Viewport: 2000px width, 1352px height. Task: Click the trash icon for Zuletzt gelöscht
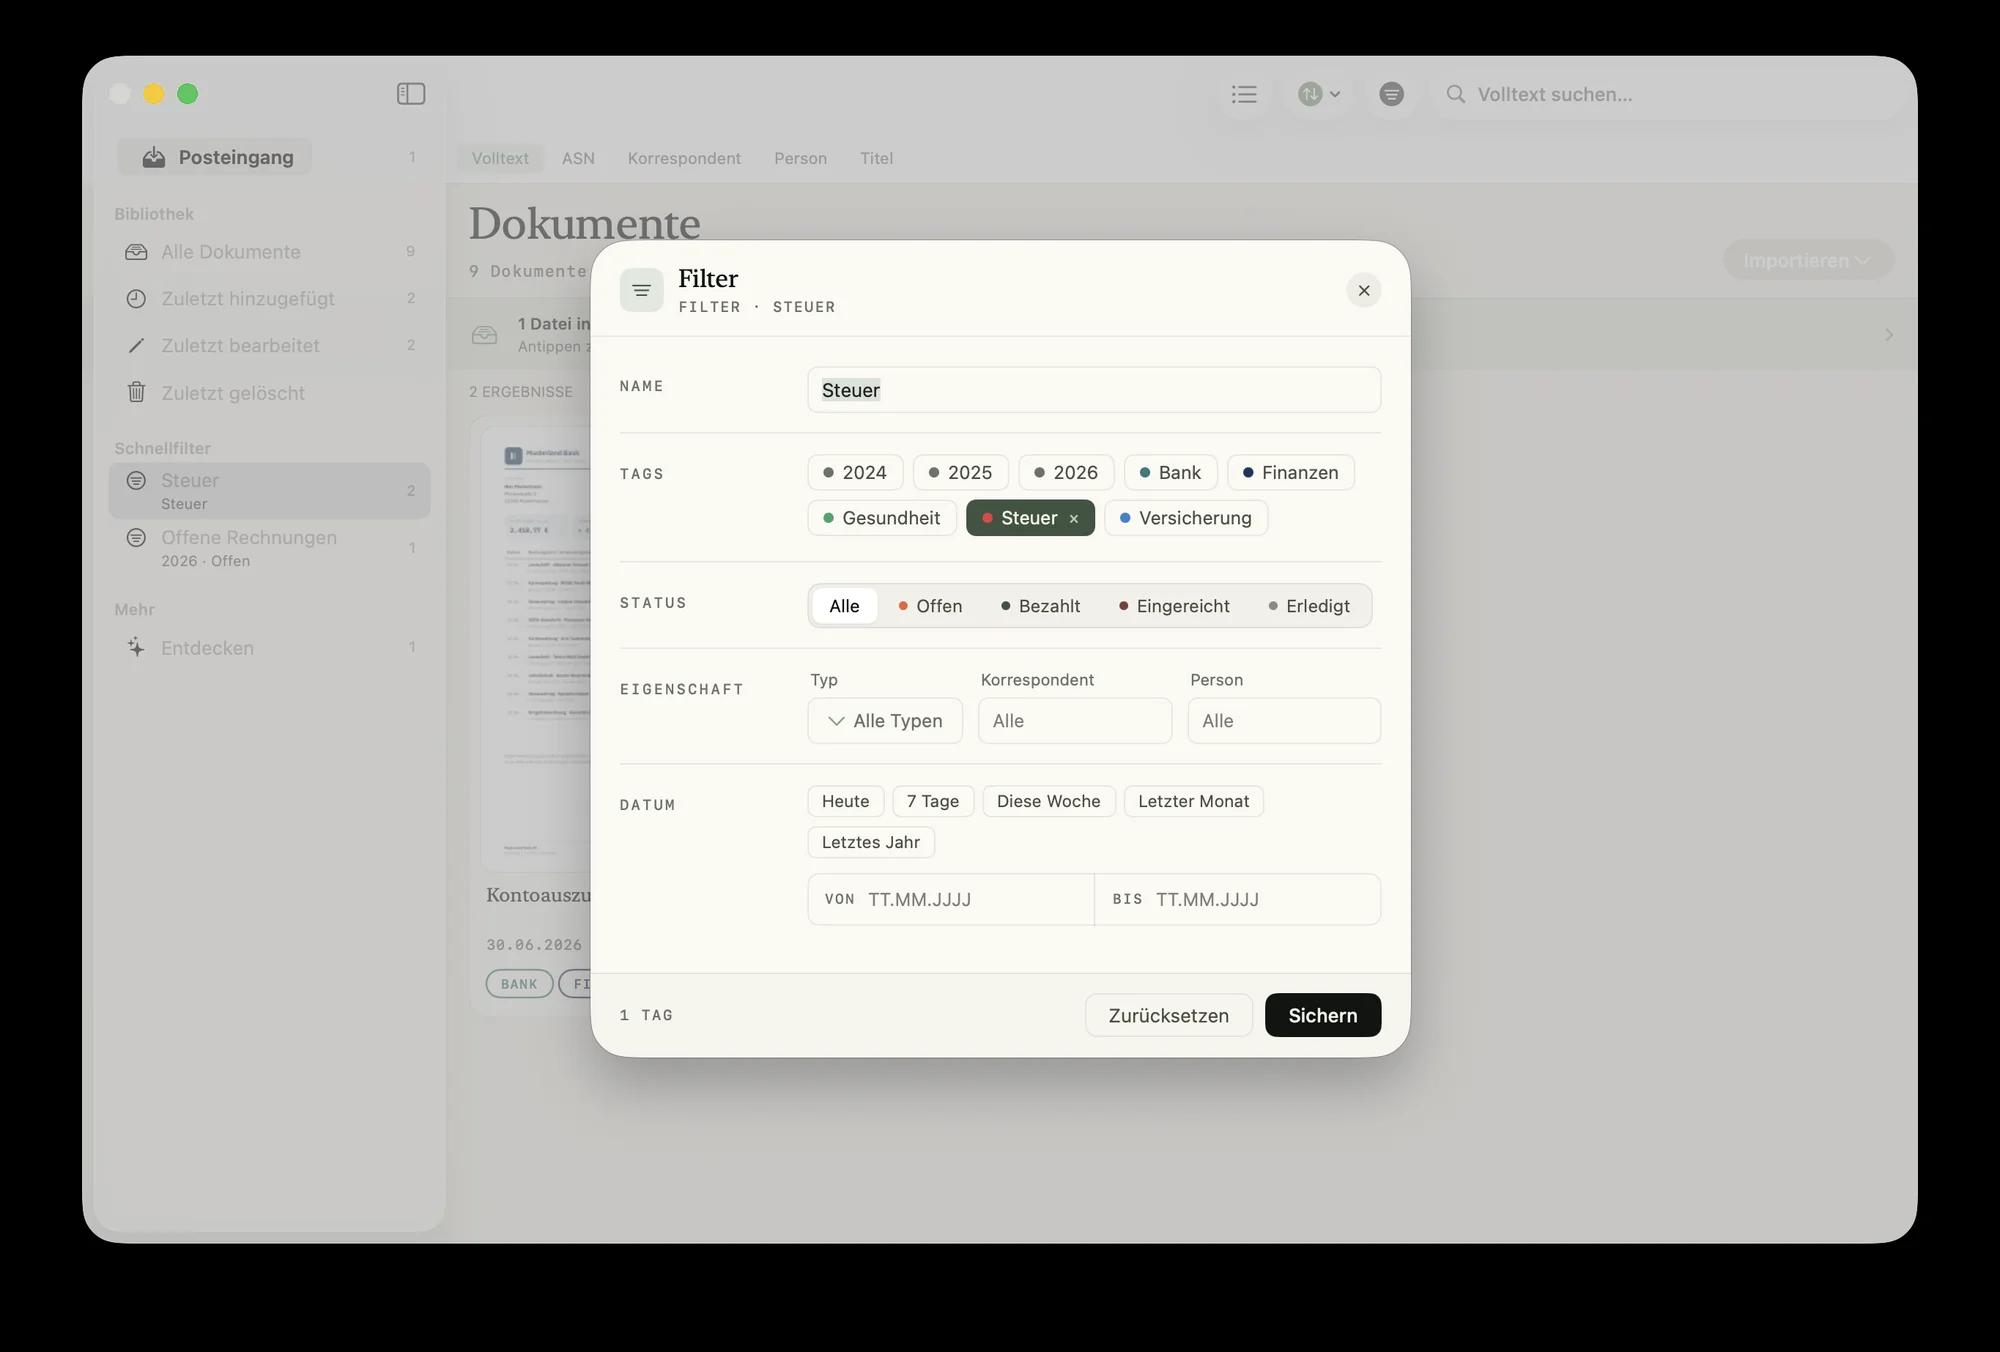136,392
